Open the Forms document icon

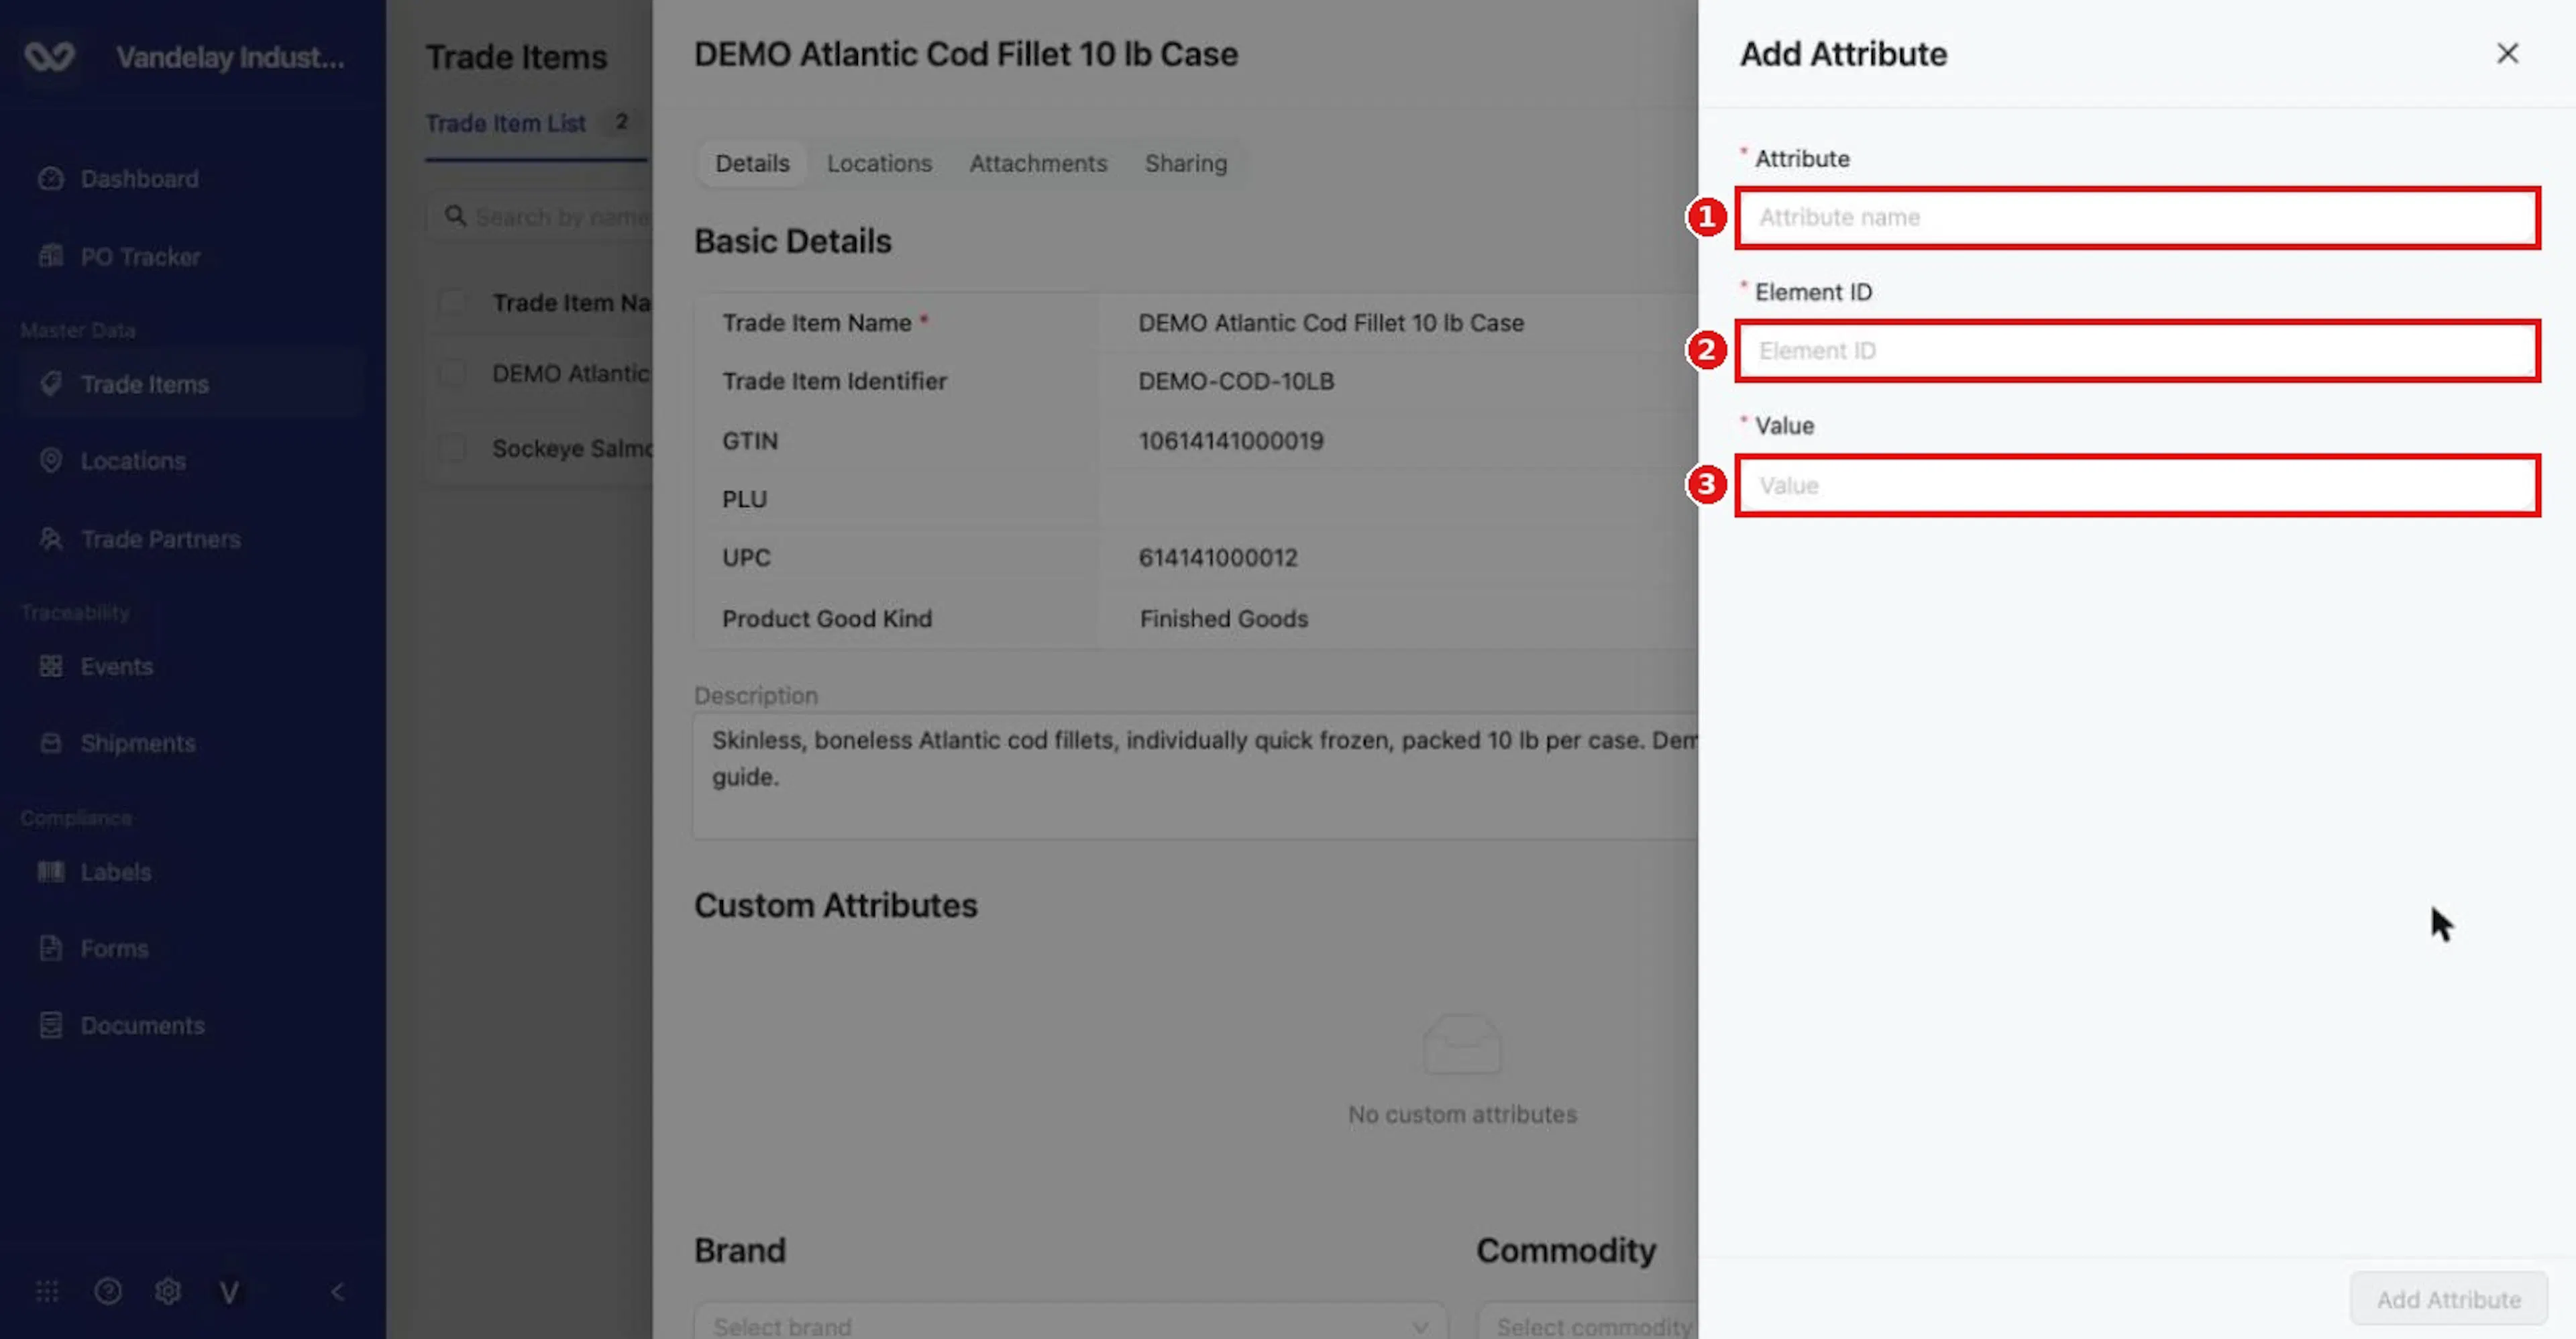[x=51, y=948]
